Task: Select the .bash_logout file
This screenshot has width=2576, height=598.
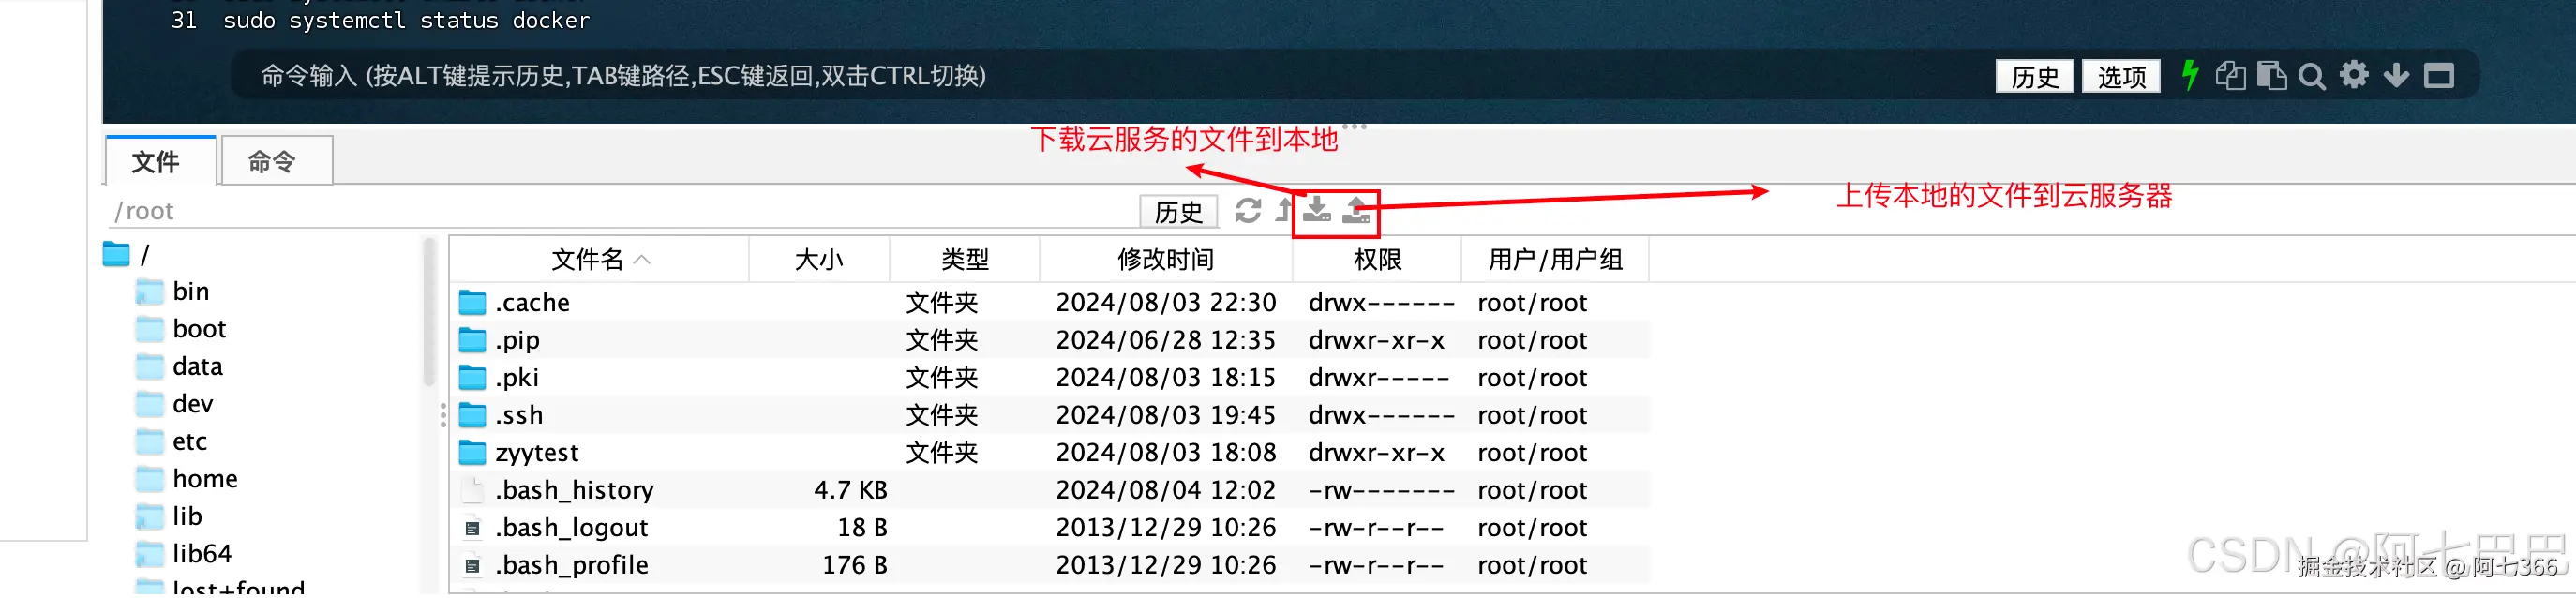Action: click(x=1050, y=528)
